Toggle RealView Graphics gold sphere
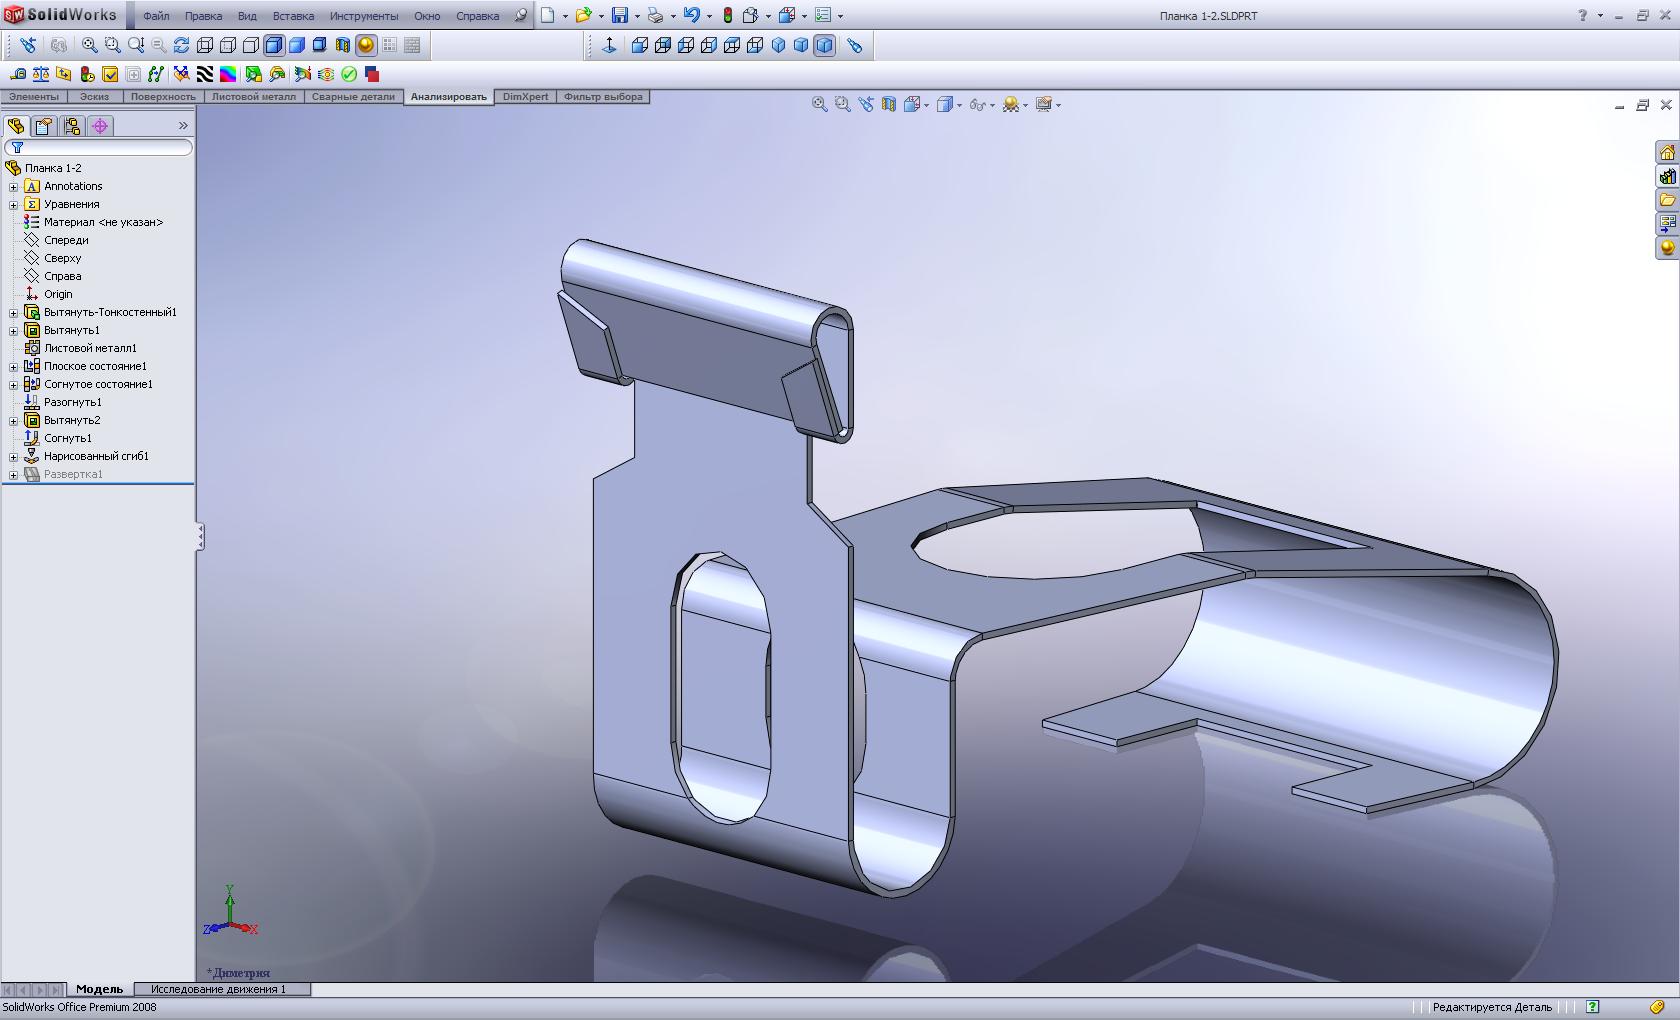Screen dimensions: 1680x1020 pyautogui.click(x=366, y=45)
